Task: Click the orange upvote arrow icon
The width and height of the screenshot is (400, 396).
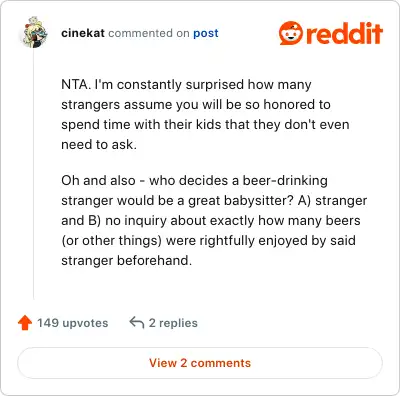Action: tap(25, 323)
